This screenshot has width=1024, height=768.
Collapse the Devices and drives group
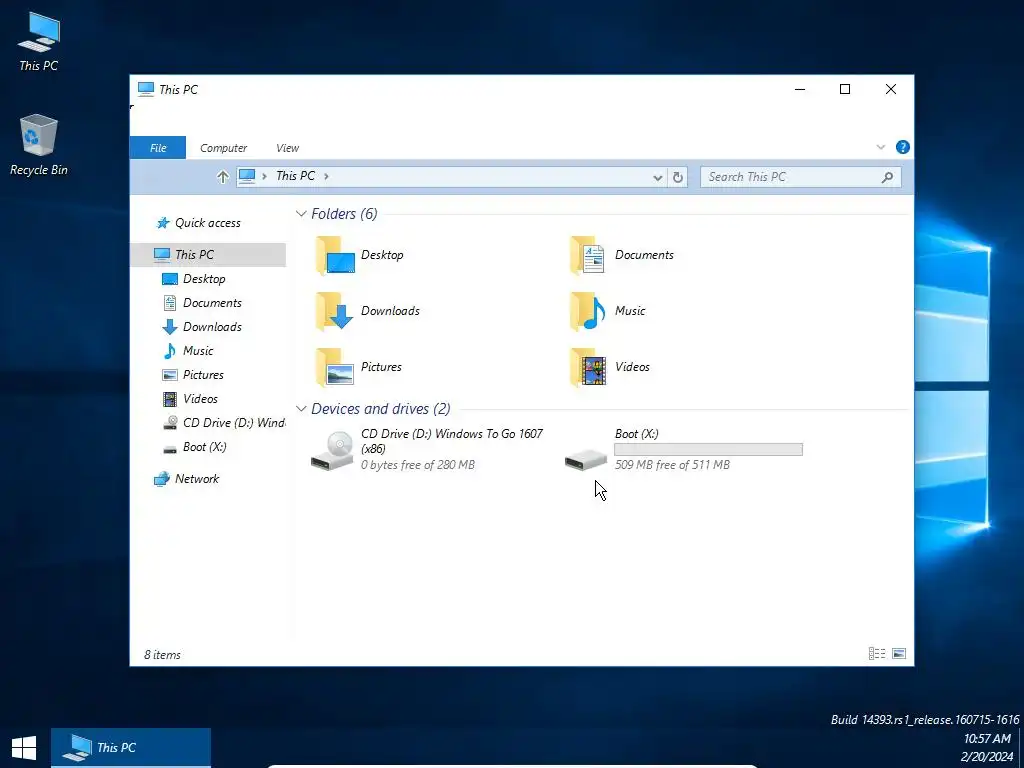pyautogui.click(x=301, y=409)
